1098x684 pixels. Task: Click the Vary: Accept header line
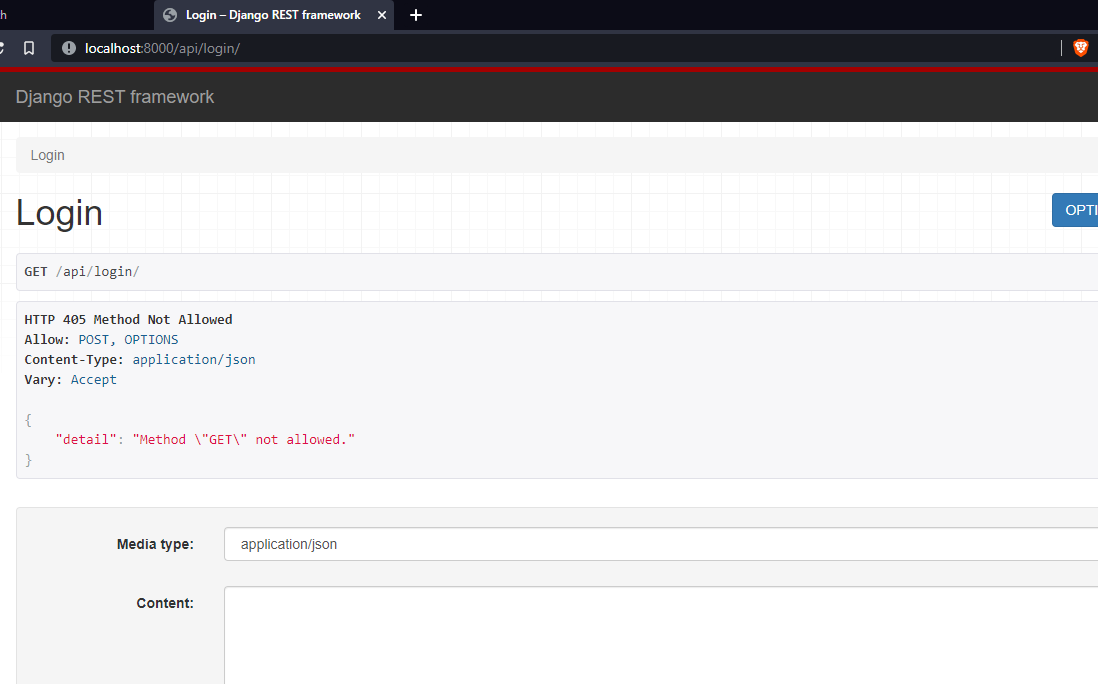click(71, 379)
